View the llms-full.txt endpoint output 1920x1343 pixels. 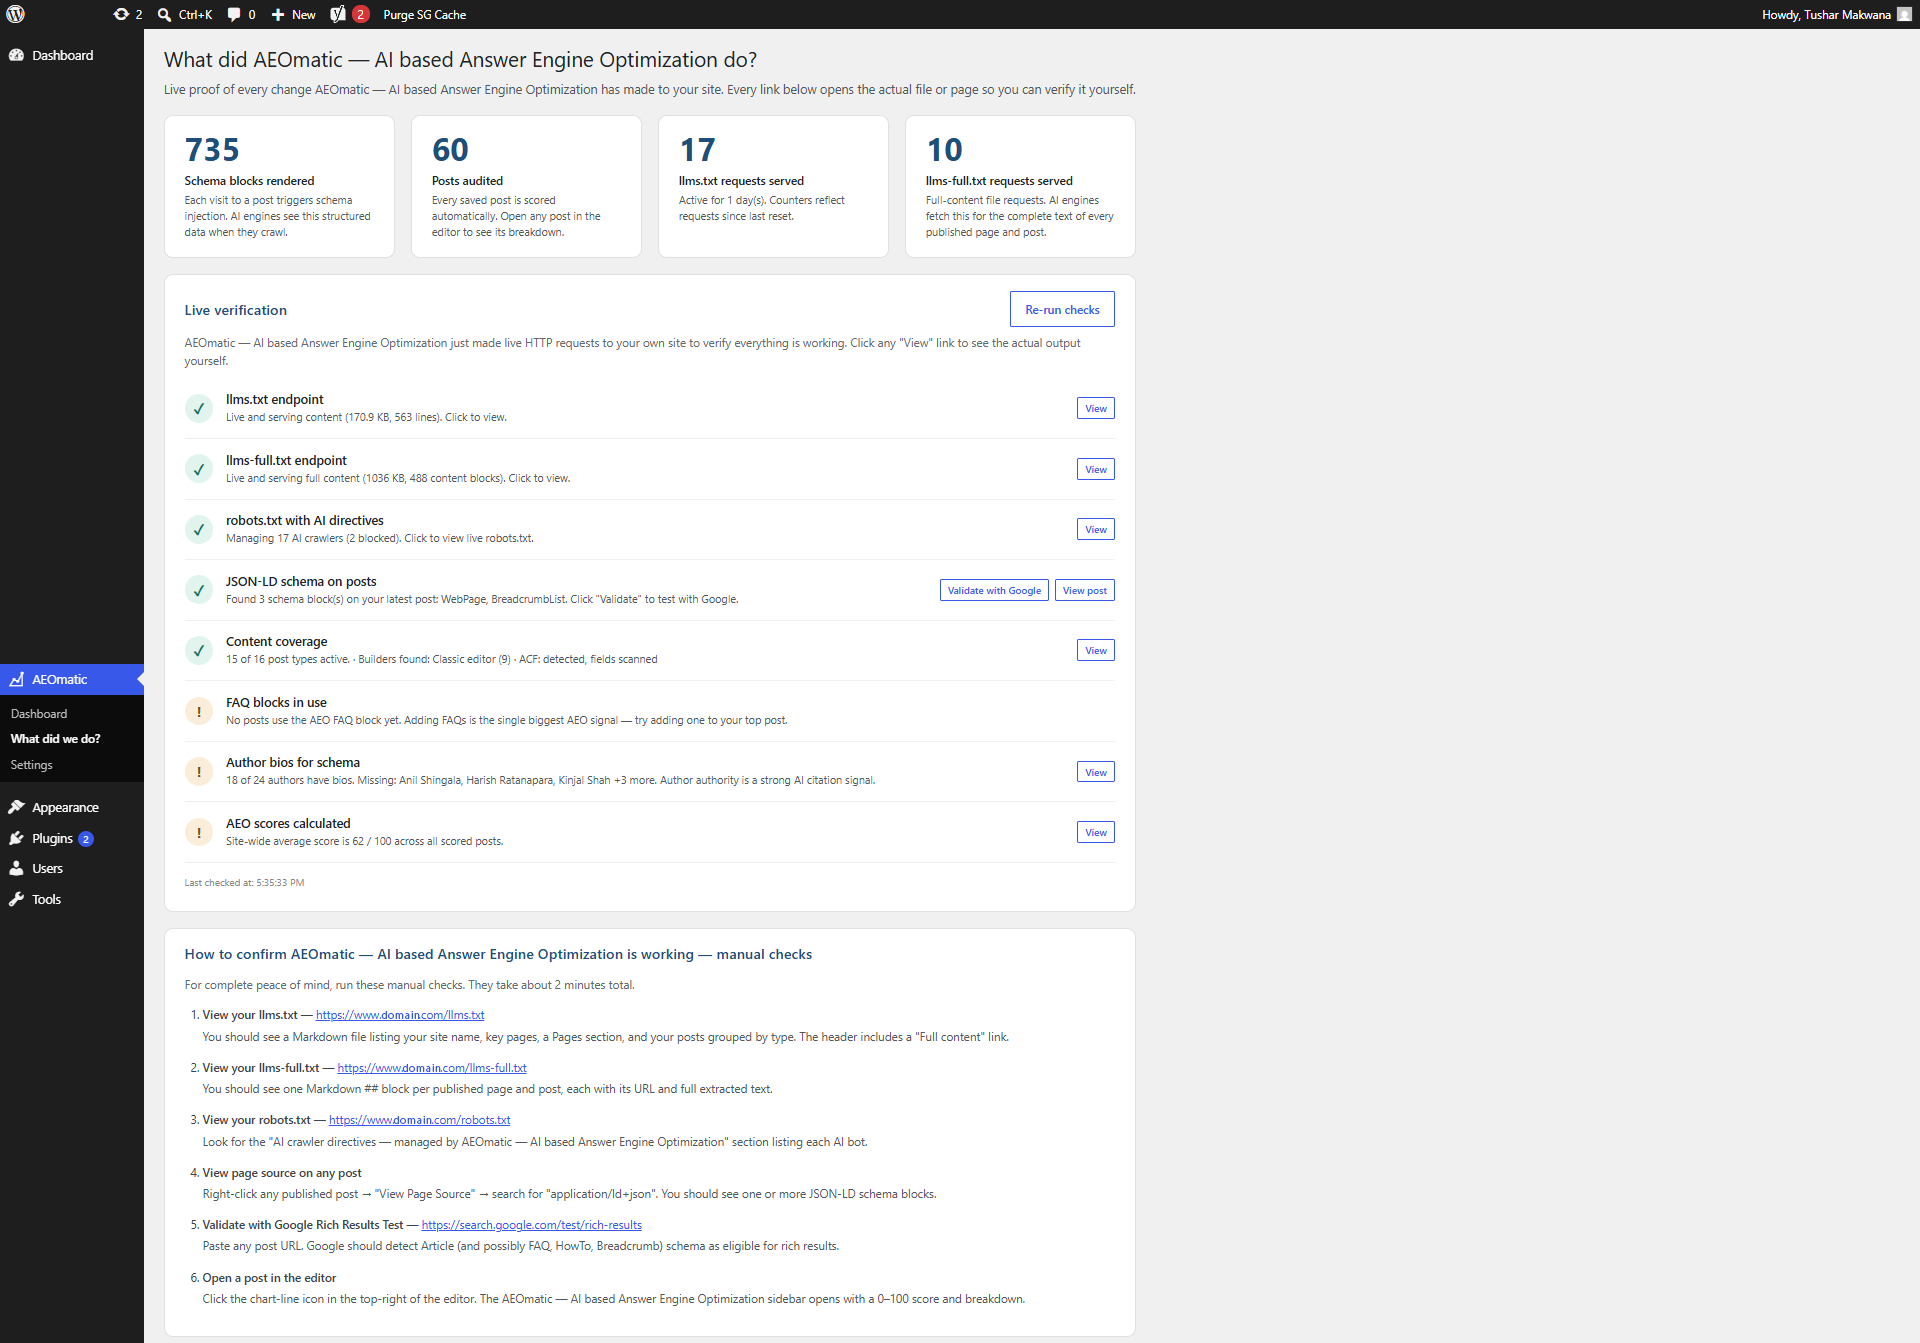click(x=1096, y=469)
